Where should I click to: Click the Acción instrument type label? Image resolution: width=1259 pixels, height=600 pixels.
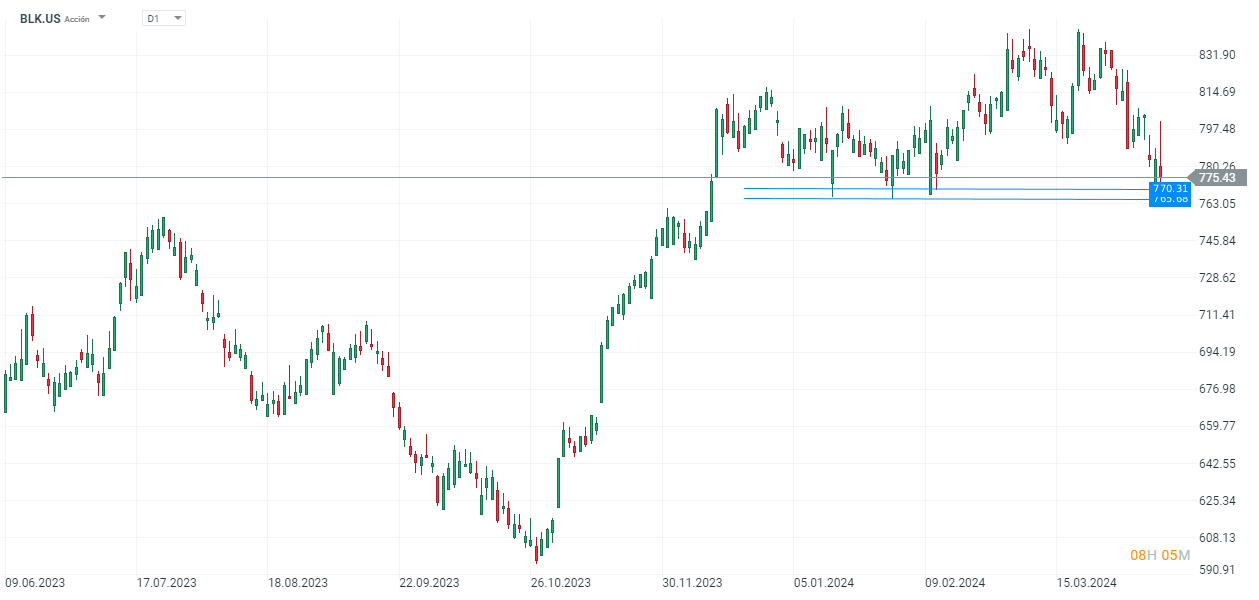point(77,19)
